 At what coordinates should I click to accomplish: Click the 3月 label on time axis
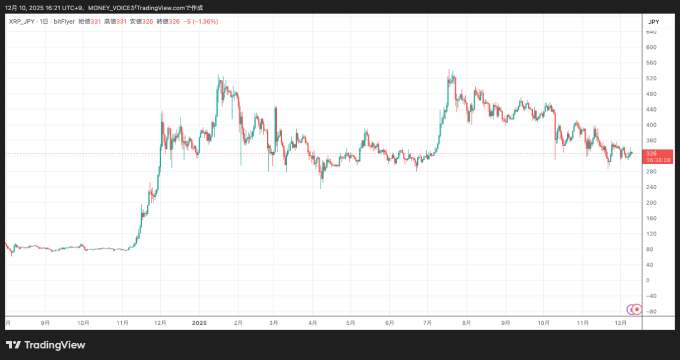[x=273, y=323]
